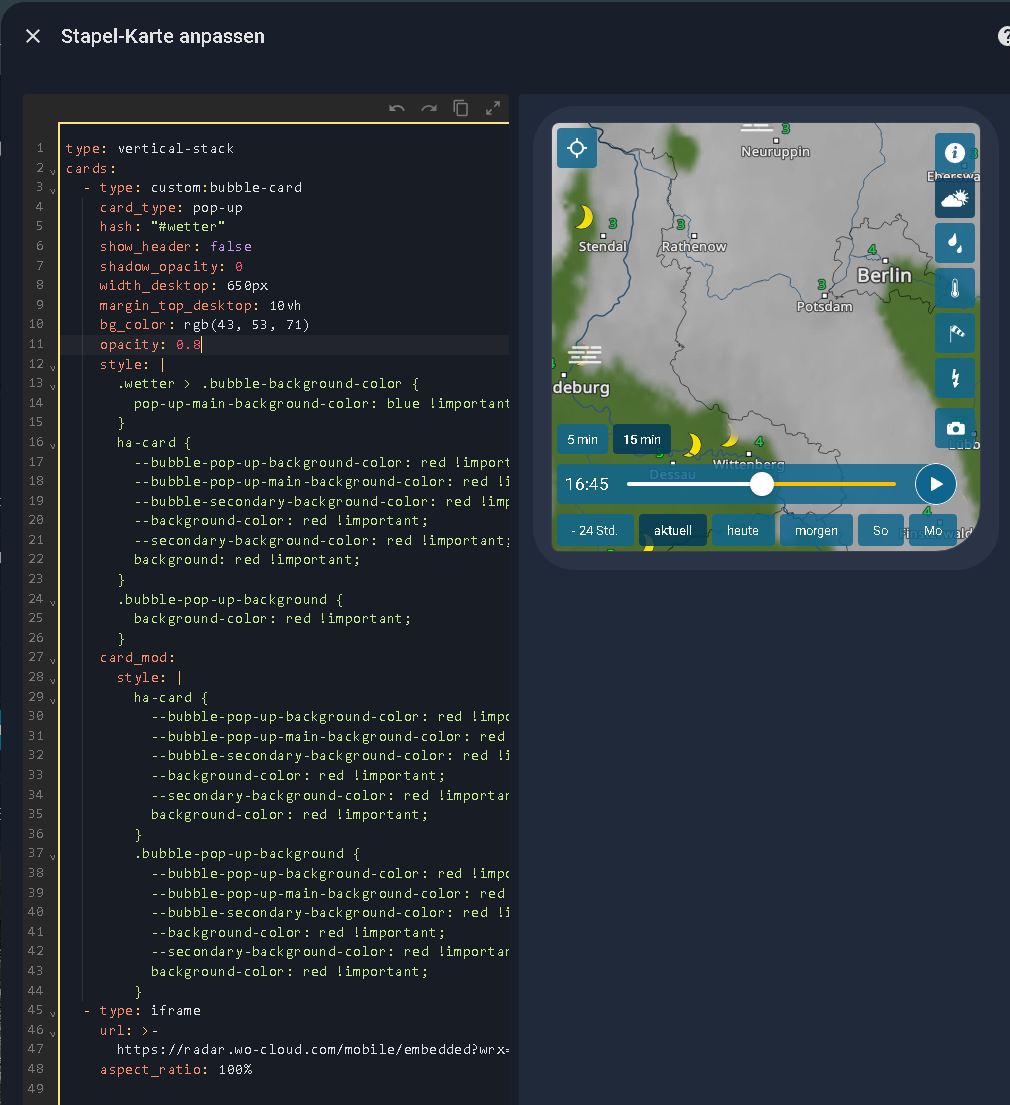This screenshot has height=1105, width=1010.
Task: Center map with the locate crosshair icon
Action: coord(577,150)
